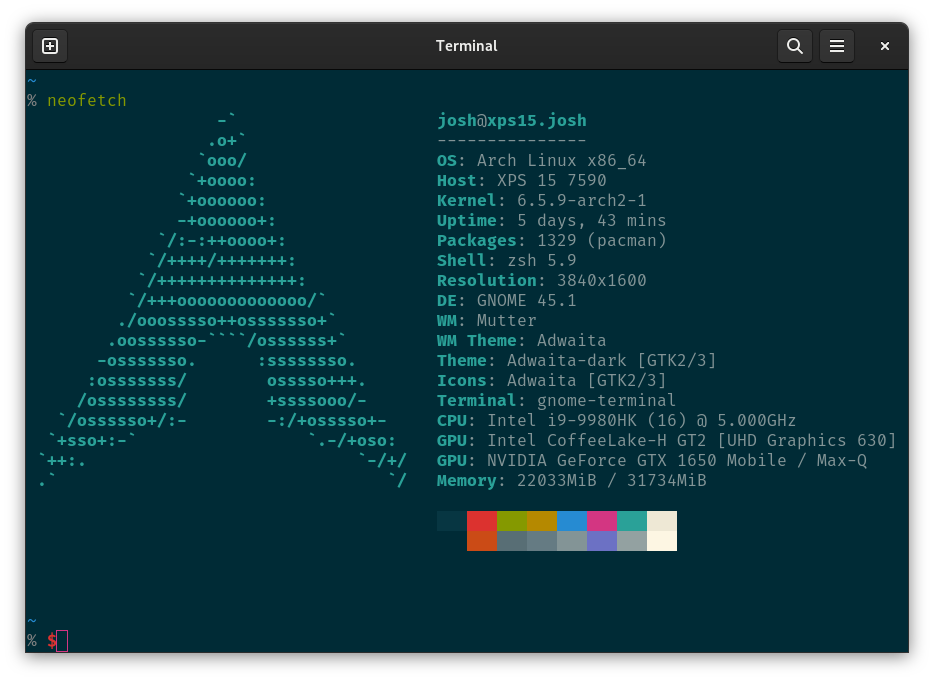Click the GPU: NVIDIA GeForce GTX 1650 line
Image resolution: width=934 pixels, height=681 pixels.
pos(652,461)
